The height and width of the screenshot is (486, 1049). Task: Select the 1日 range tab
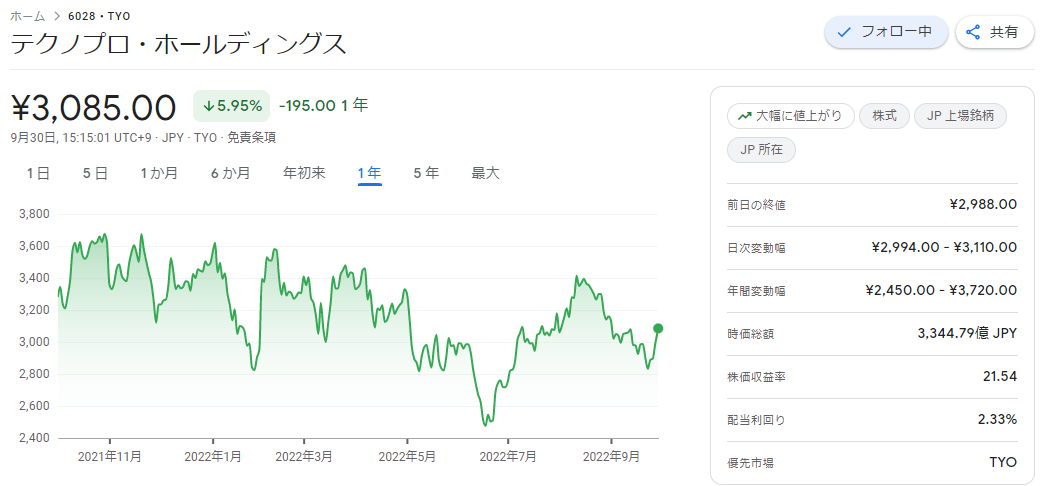(x=38, y=173)
